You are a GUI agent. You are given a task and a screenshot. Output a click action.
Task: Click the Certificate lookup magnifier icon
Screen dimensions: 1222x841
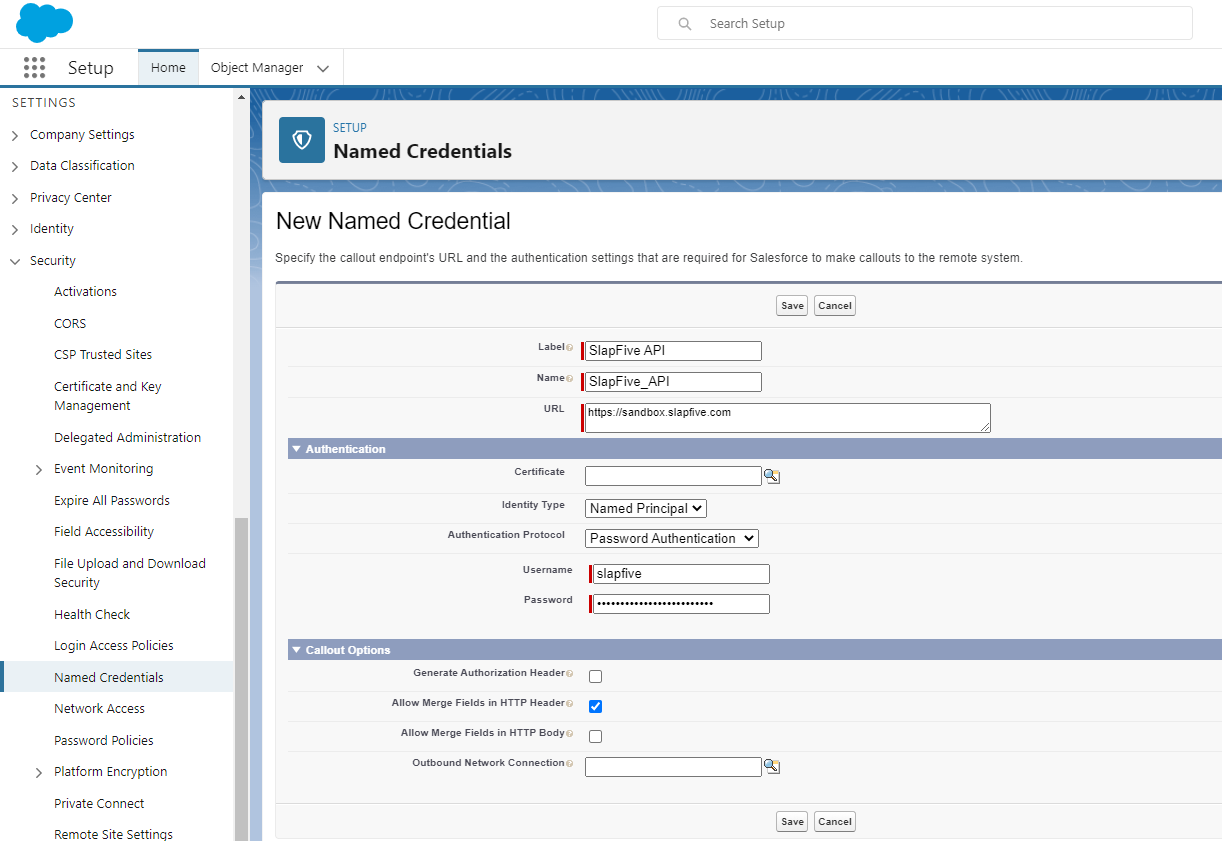coord(771,477)
